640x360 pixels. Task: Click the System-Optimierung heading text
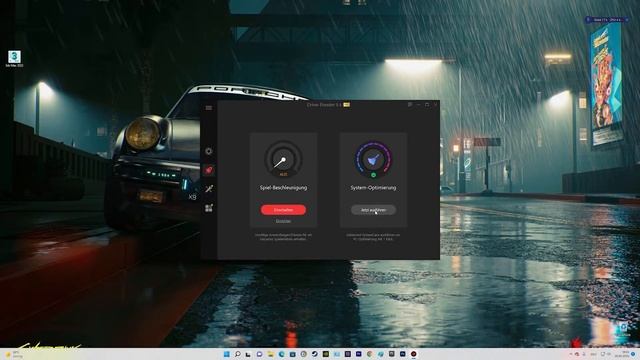[373, 188]
